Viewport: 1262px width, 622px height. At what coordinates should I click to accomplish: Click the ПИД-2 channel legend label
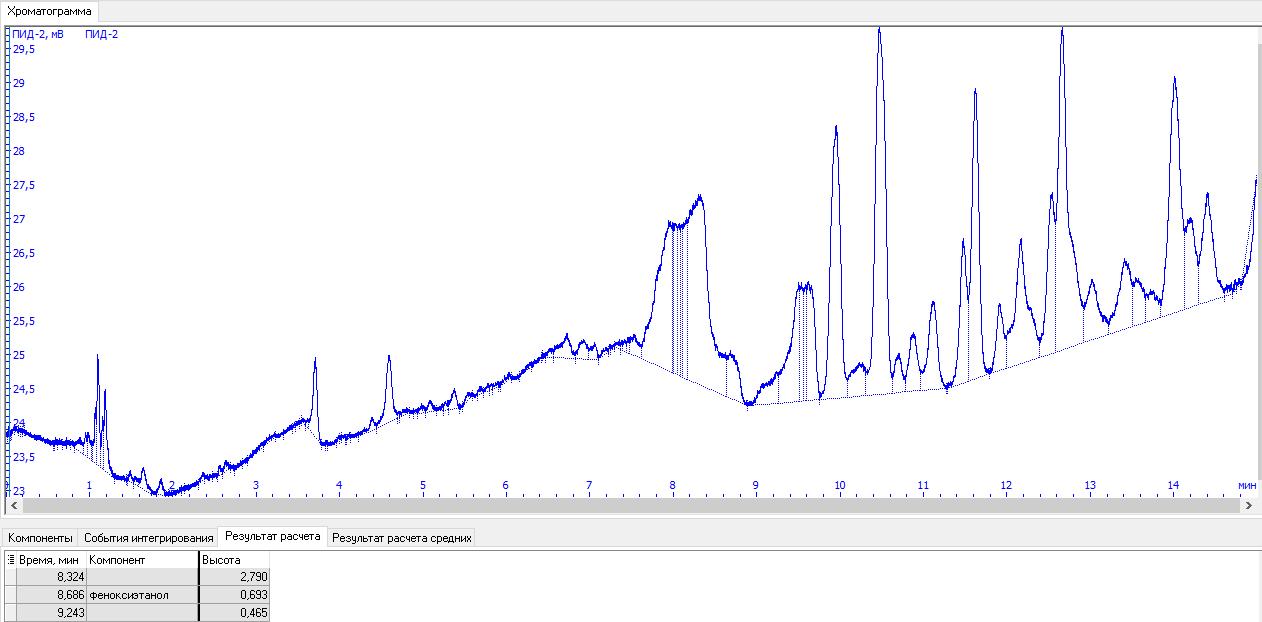tap(102, 34)
